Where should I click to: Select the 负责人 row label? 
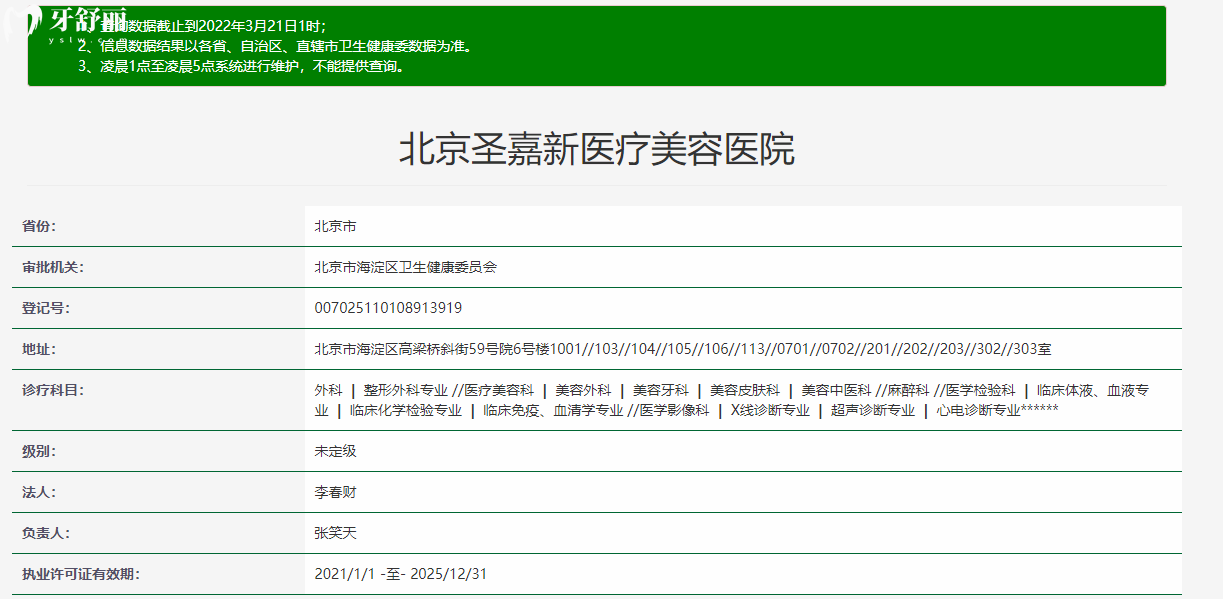point(46,533)
